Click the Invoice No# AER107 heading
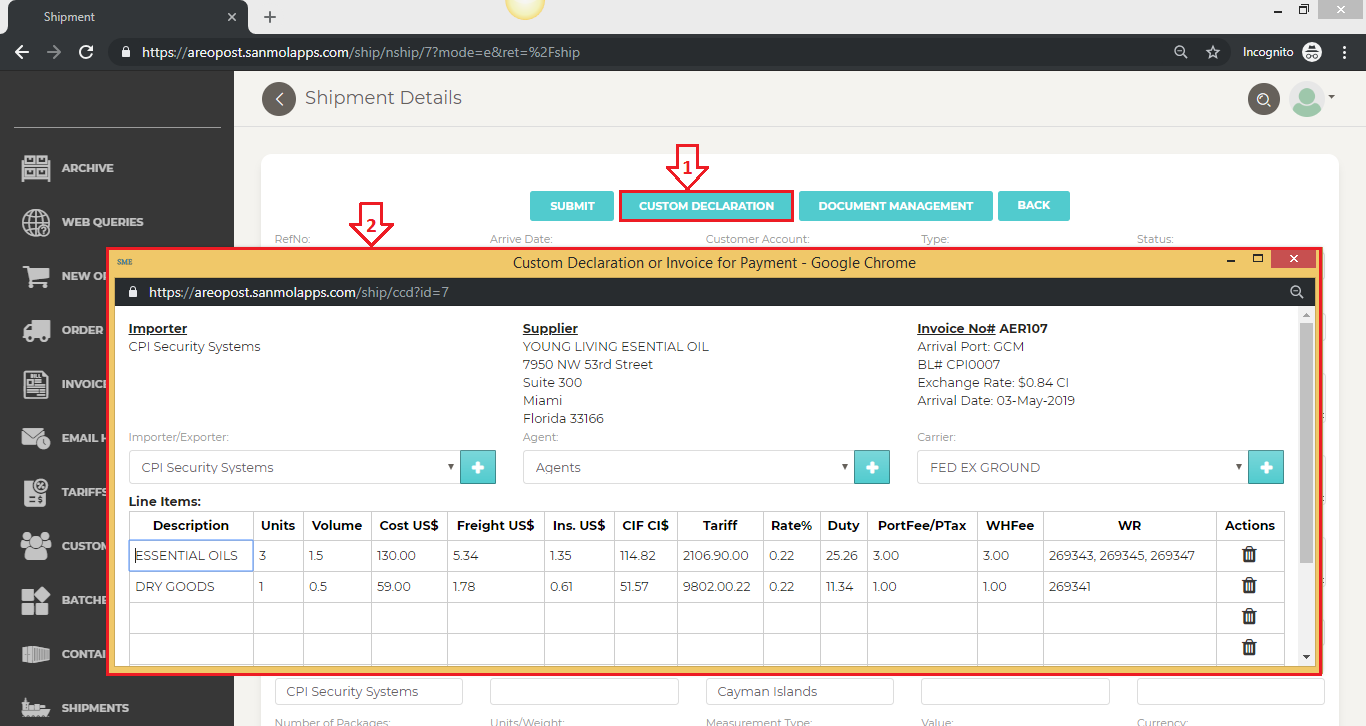This screenshot has height=726, width=1366. pyautogui.click(x=982, y=328)
